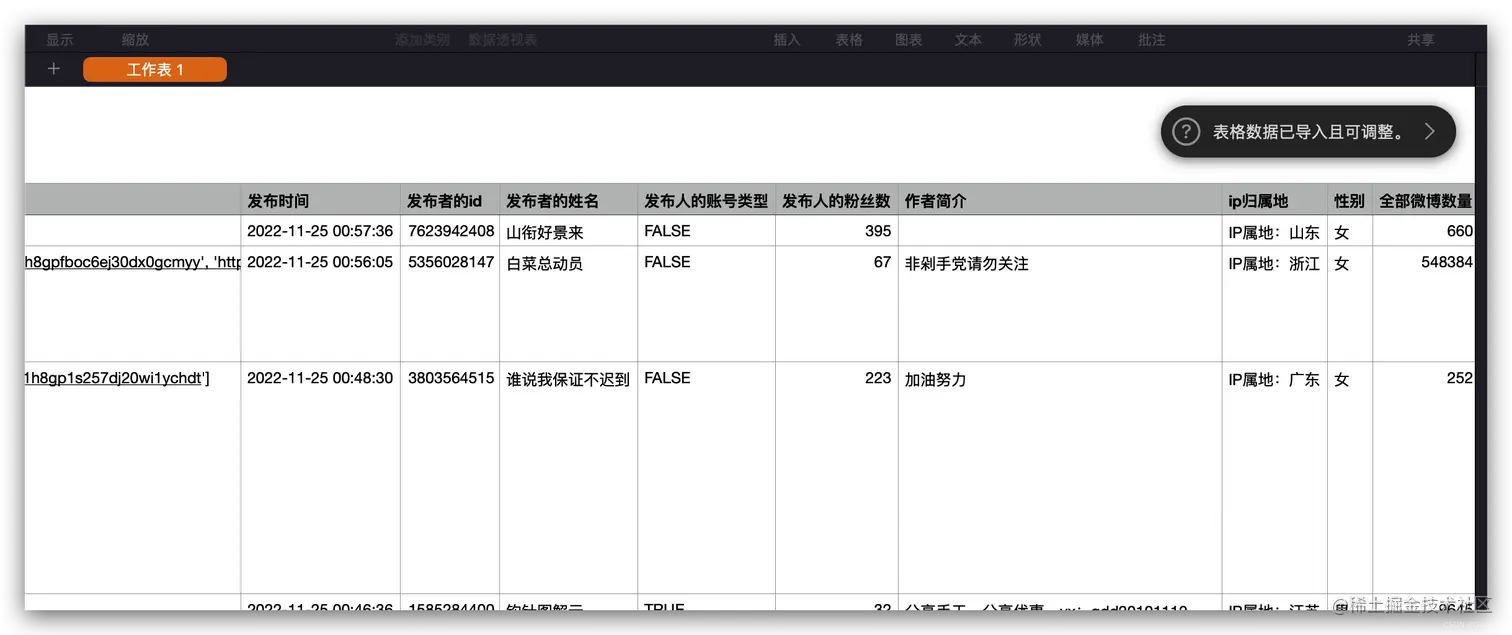The width and height of the screenshot is (1512, 635).
Task: Click the id cell 5356028147
Action: point(450,304)
